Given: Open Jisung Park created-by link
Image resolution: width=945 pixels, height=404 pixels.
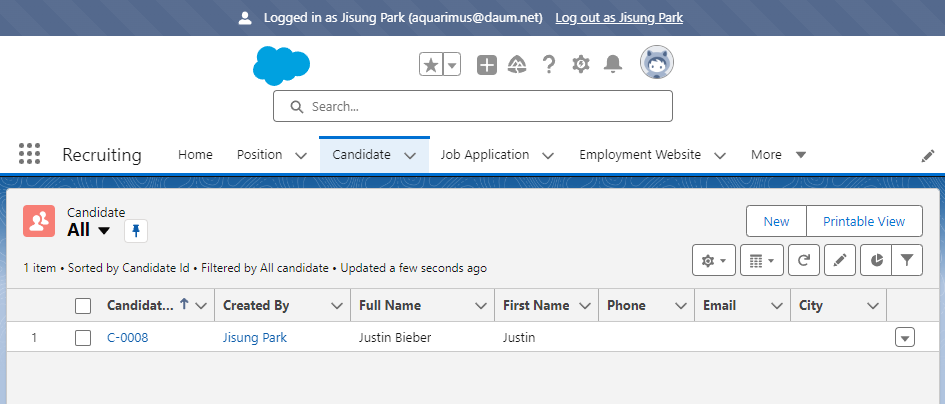Looking at the screenshot, I should click(x=255, y=338).
